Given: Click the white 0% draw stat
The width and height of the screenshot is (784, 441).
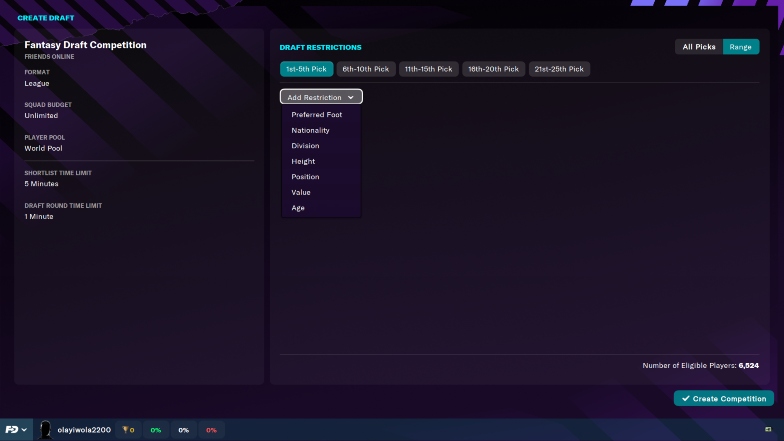Looking at the screenshot, I should click(184, 430).
